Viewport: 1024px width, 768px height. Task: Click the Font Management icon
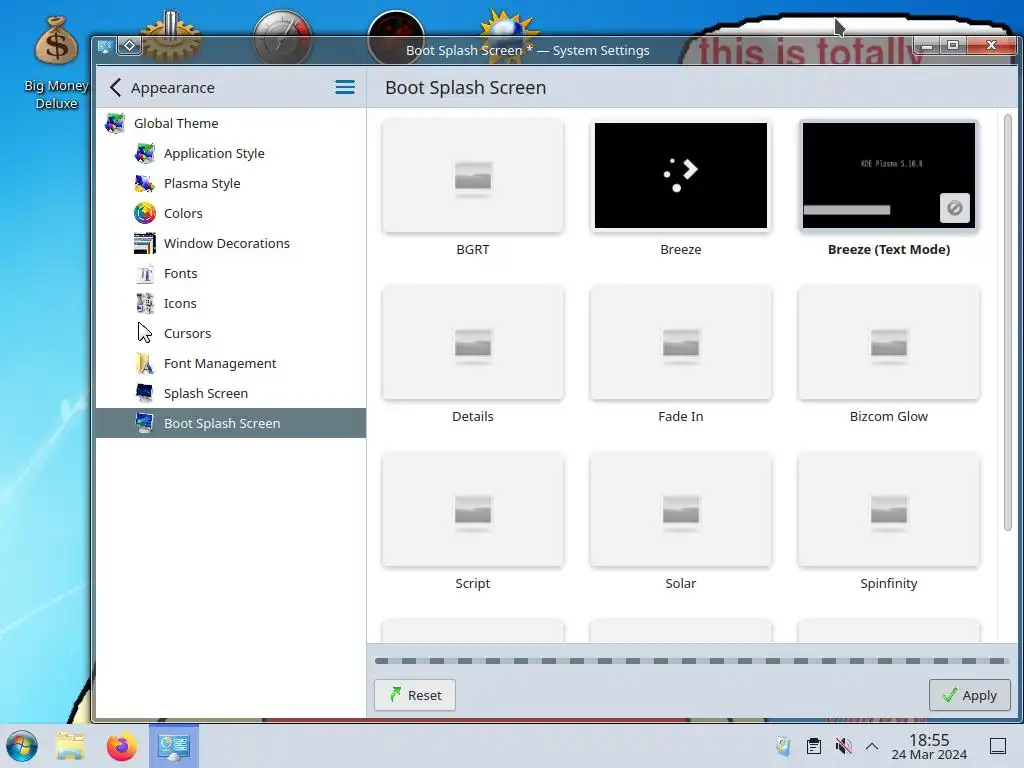point(145,363)
